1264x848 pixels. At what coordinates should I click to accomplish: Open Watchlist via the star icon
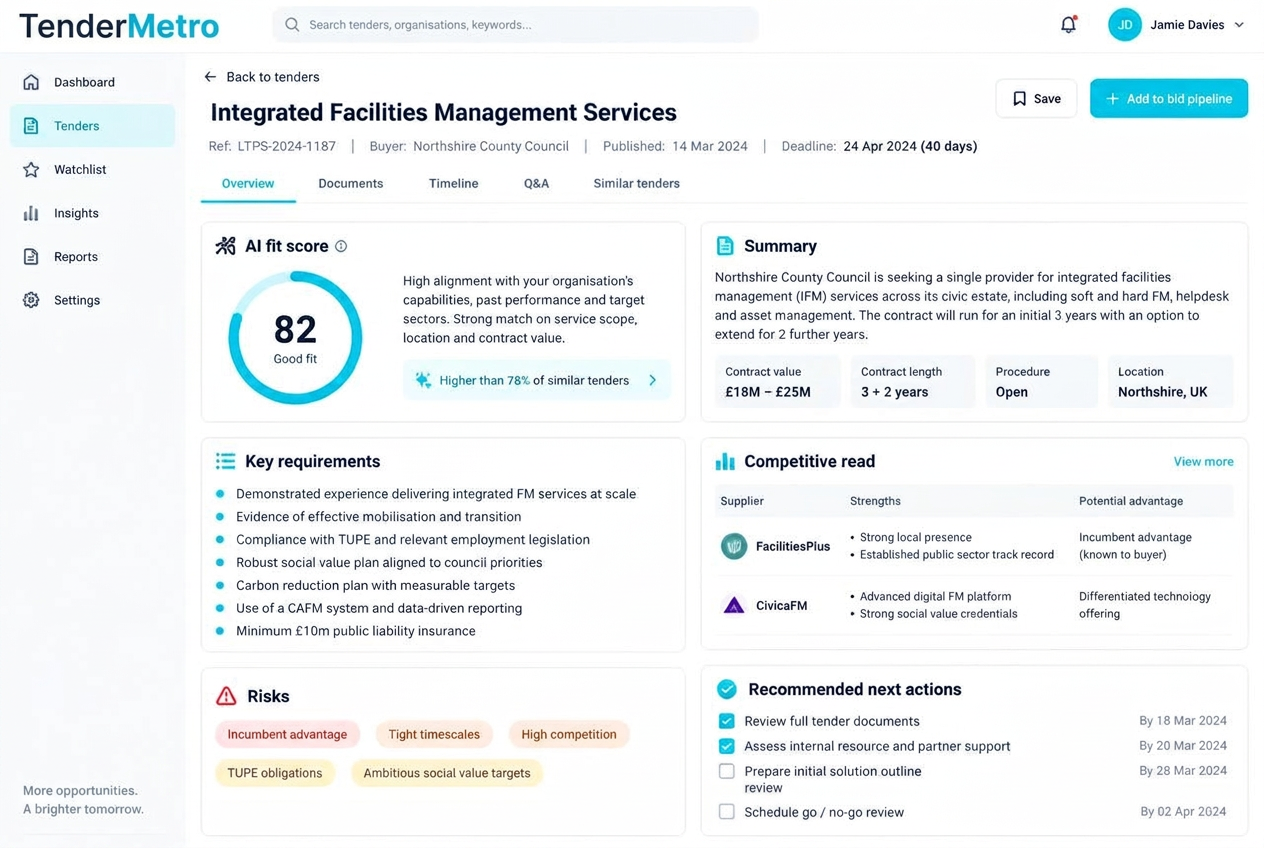(x=31, y=169)
